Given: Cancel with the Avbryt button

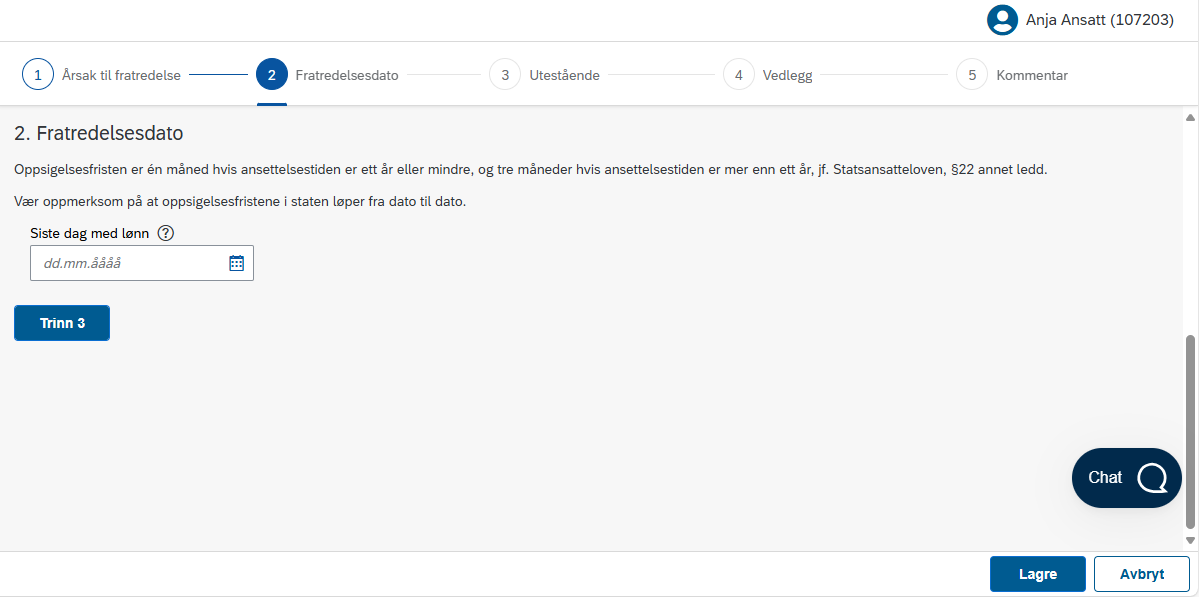Looking at the screenshot, I should [1142, 574].
